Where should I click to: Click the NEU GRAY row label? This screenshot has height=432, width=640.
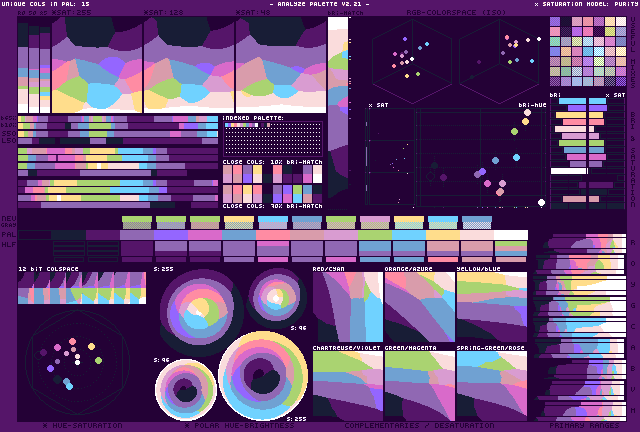(9, 221)
